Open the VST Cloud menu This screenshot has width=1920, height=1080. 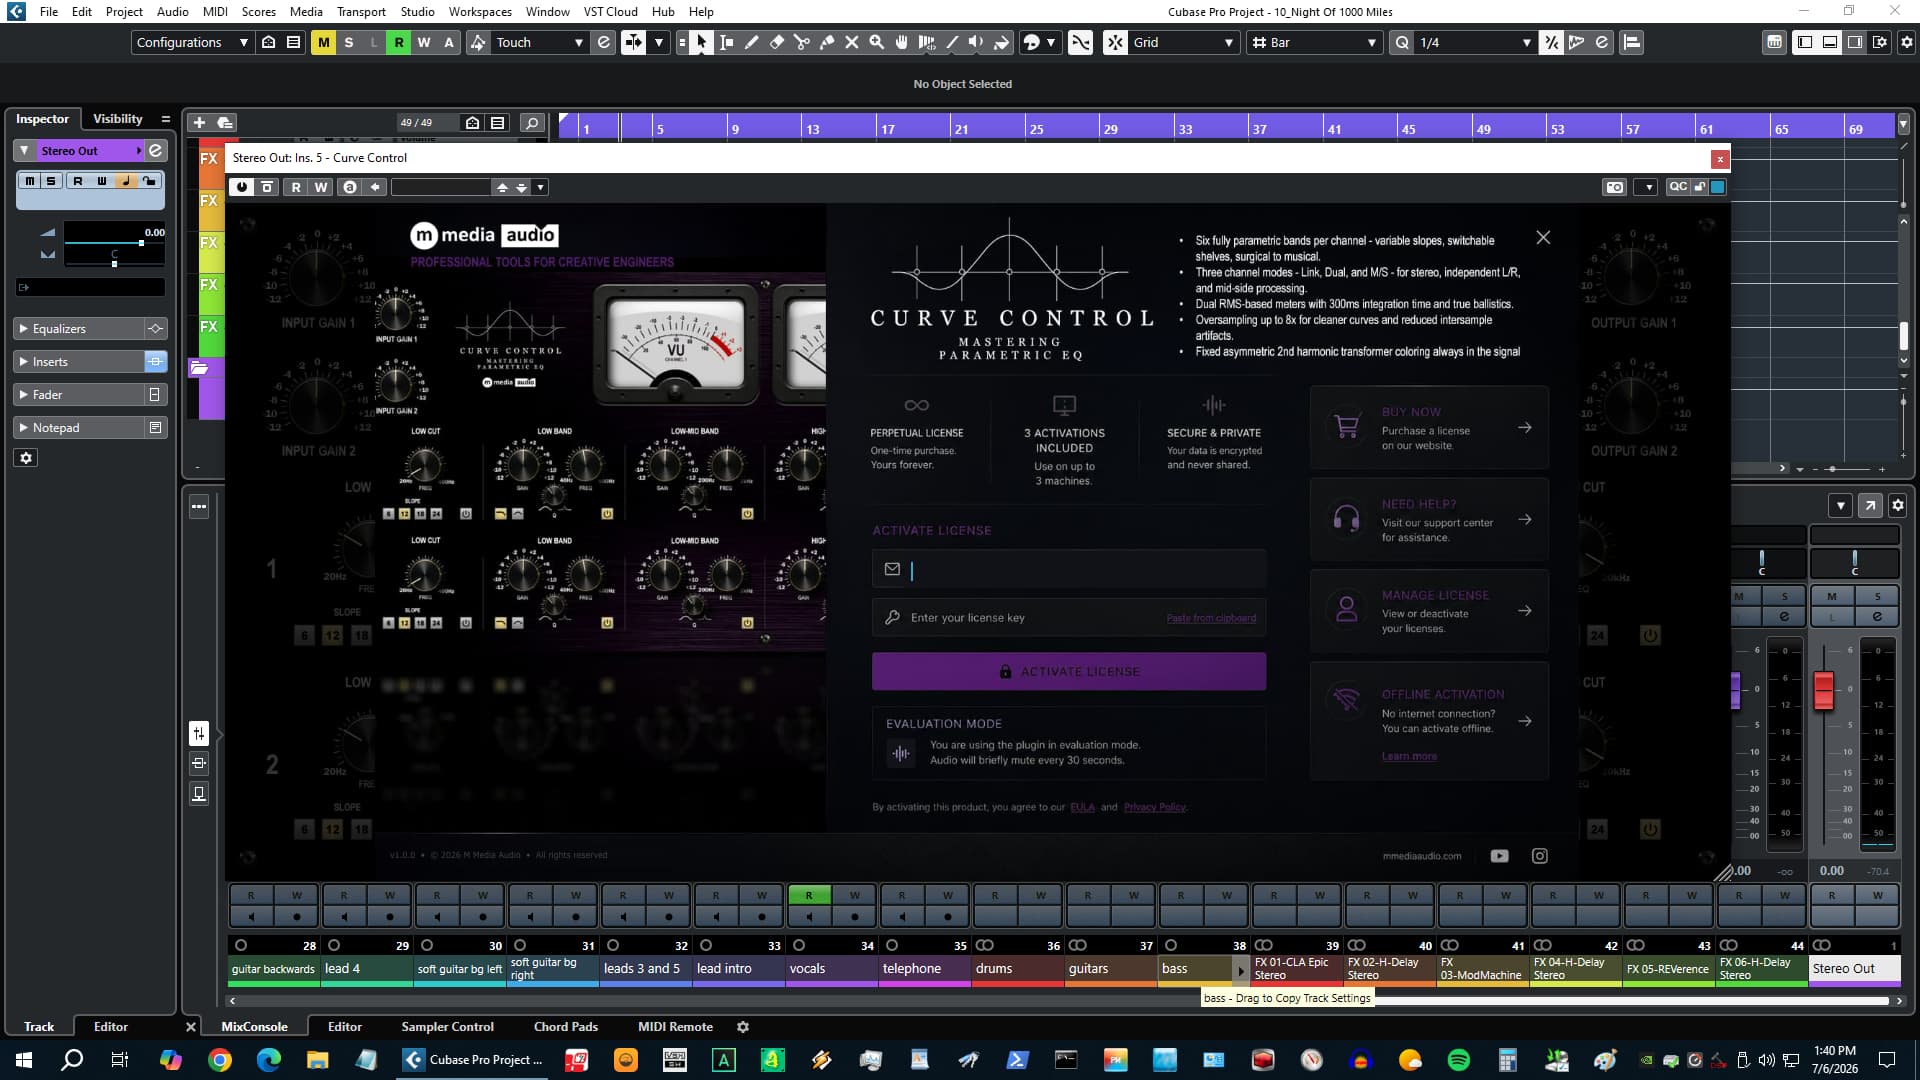pos(610,11)
